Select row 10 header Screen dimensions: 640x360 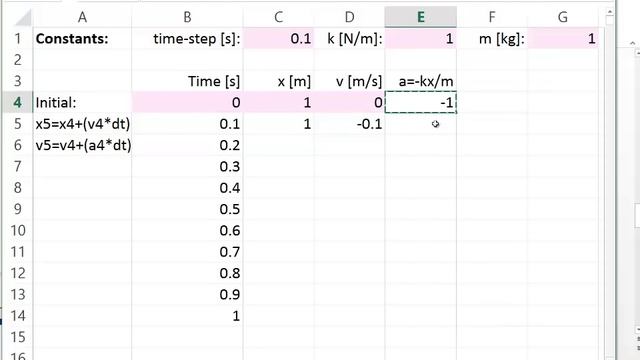pos(18,231)
